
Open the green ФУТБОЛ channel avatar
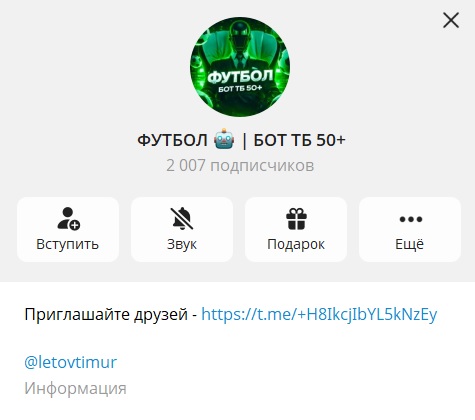pyautogui.click(x=240, y=67)
